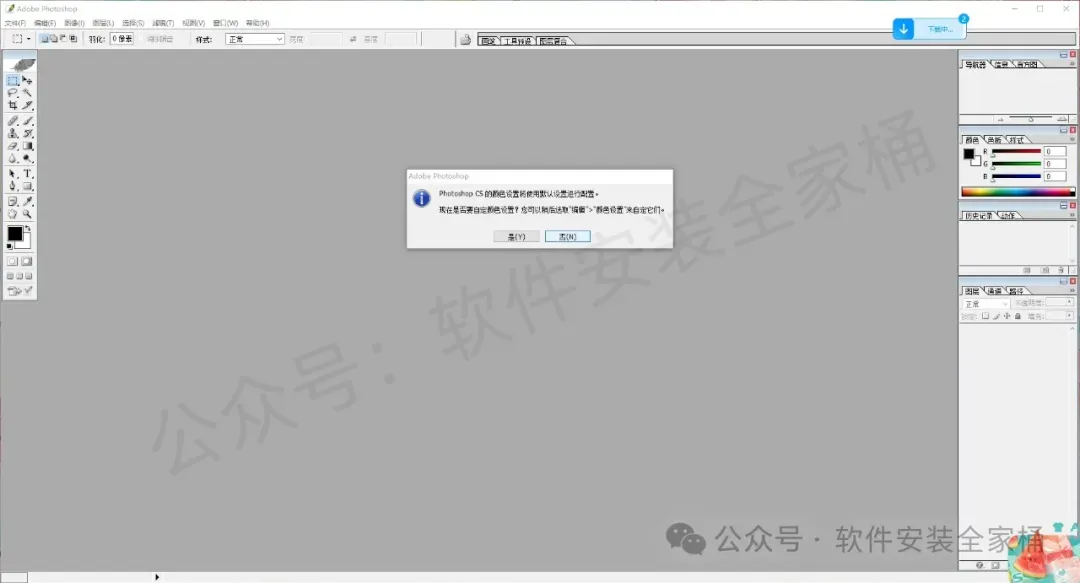
Task: Click the 下载中 download status button
Action: (939, 29)
